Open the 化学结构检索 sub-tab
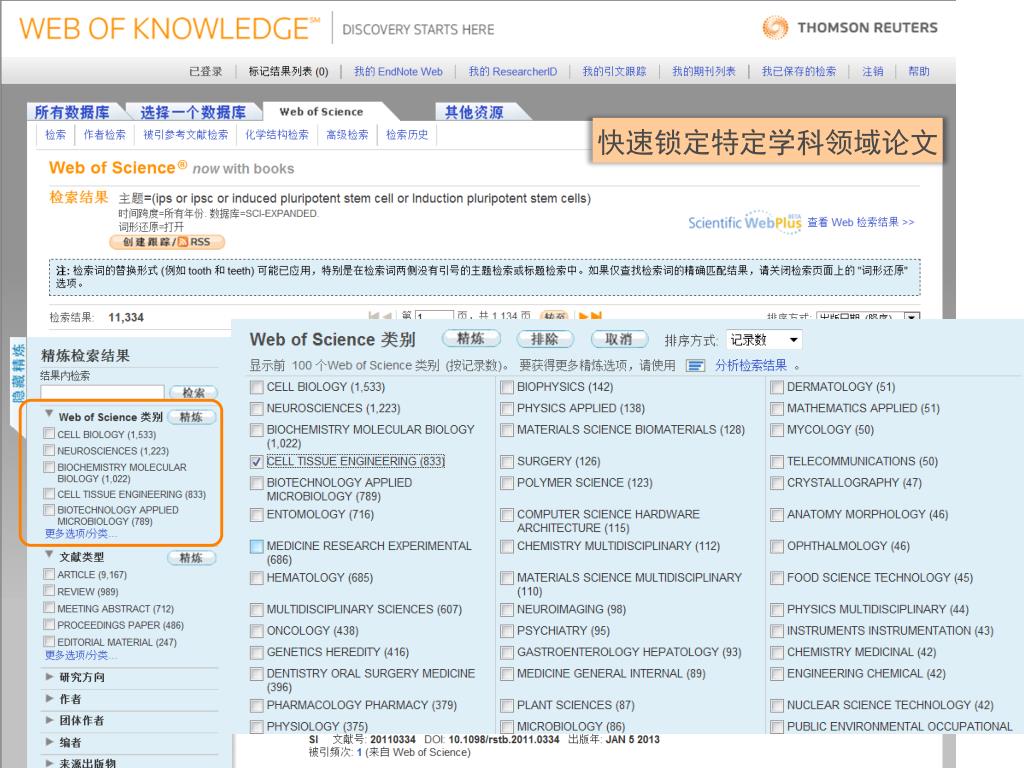Screen dimensions: 1024x768 coord(277,135)
